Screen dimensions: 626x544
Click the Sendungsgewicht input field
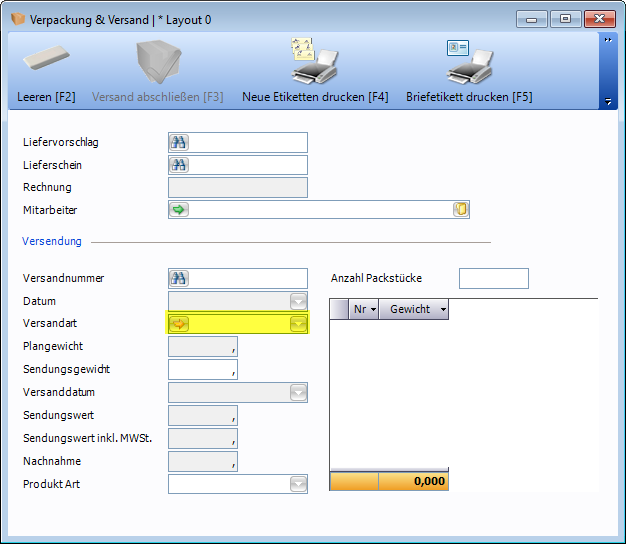tap(201, 370)
